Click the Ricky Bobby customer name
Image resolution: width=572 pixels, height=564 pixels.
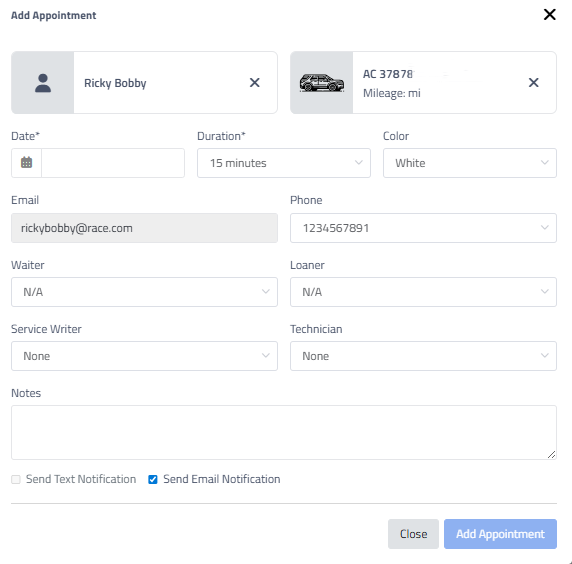coord(115,83)
